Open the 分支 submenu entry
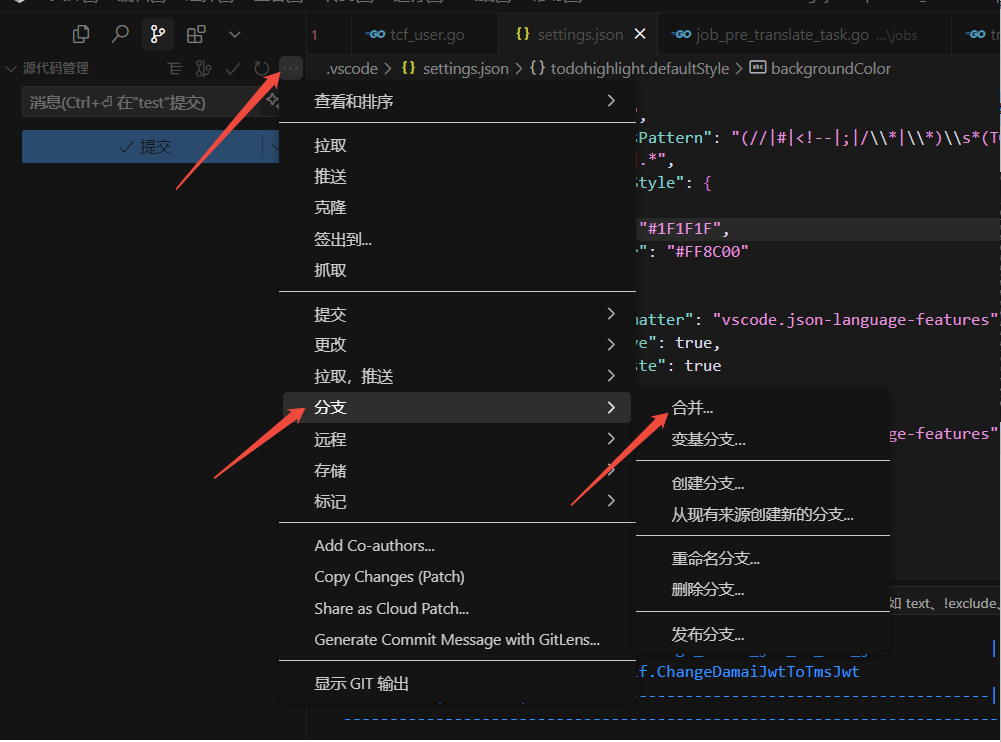 pos(457,407)
